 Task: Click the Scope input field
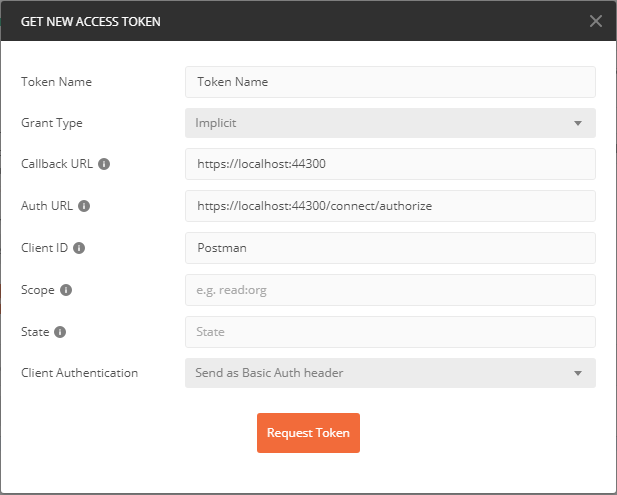tap(390, 290)
